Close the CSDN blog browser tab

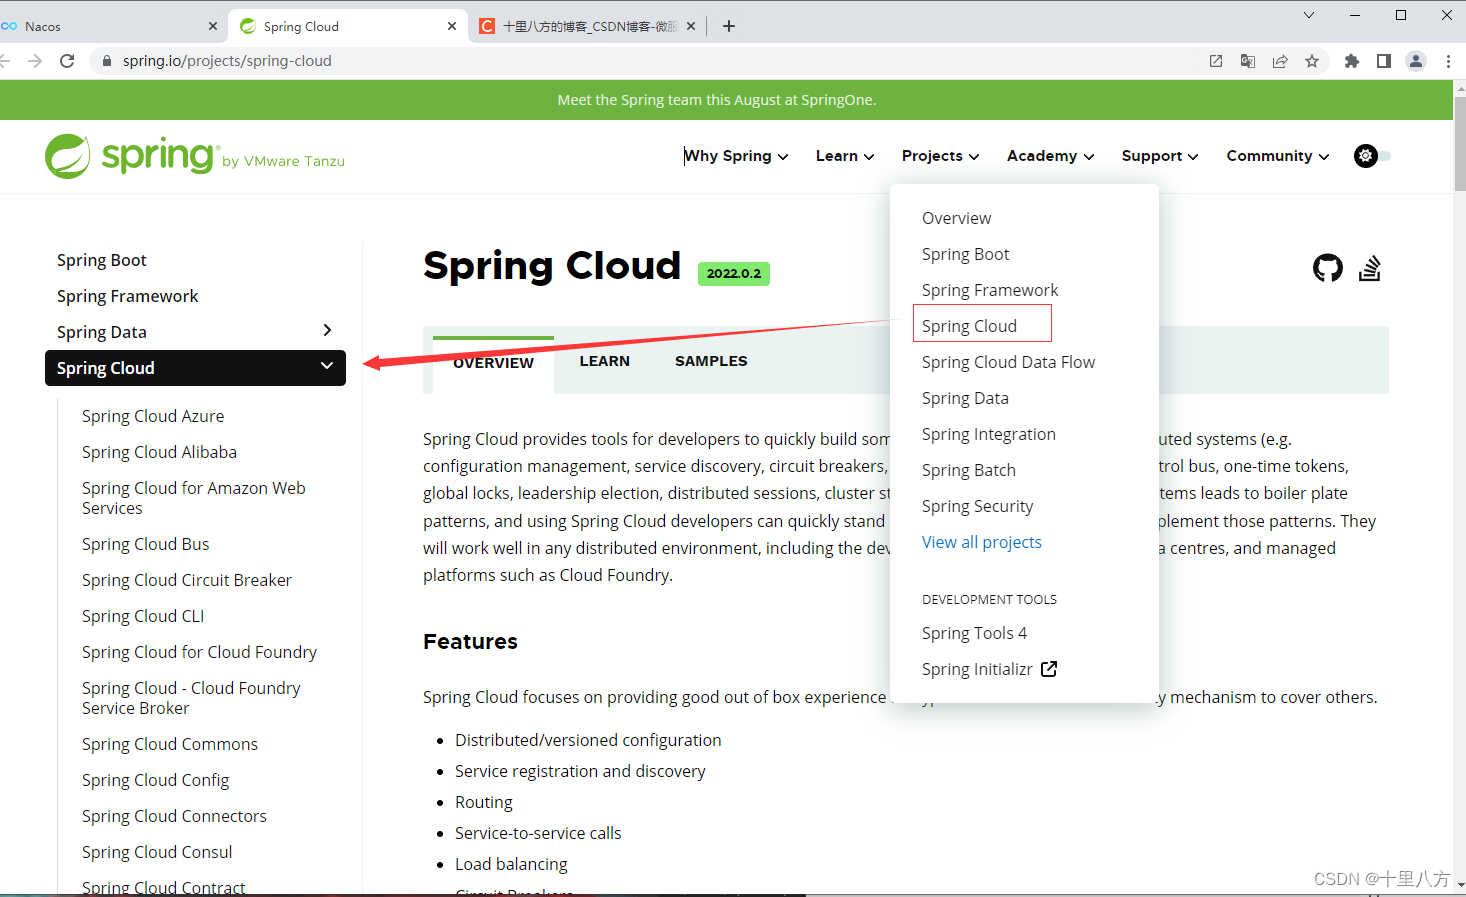(691, 26)
